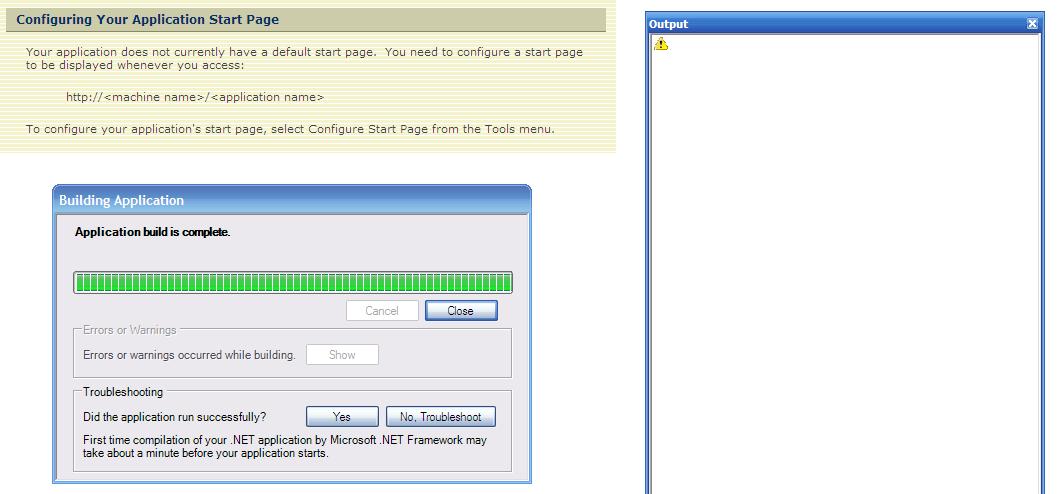Choose No, Troubleshoot button
Viewport: 1060px width, 494px height.
(x=441, y=417)
